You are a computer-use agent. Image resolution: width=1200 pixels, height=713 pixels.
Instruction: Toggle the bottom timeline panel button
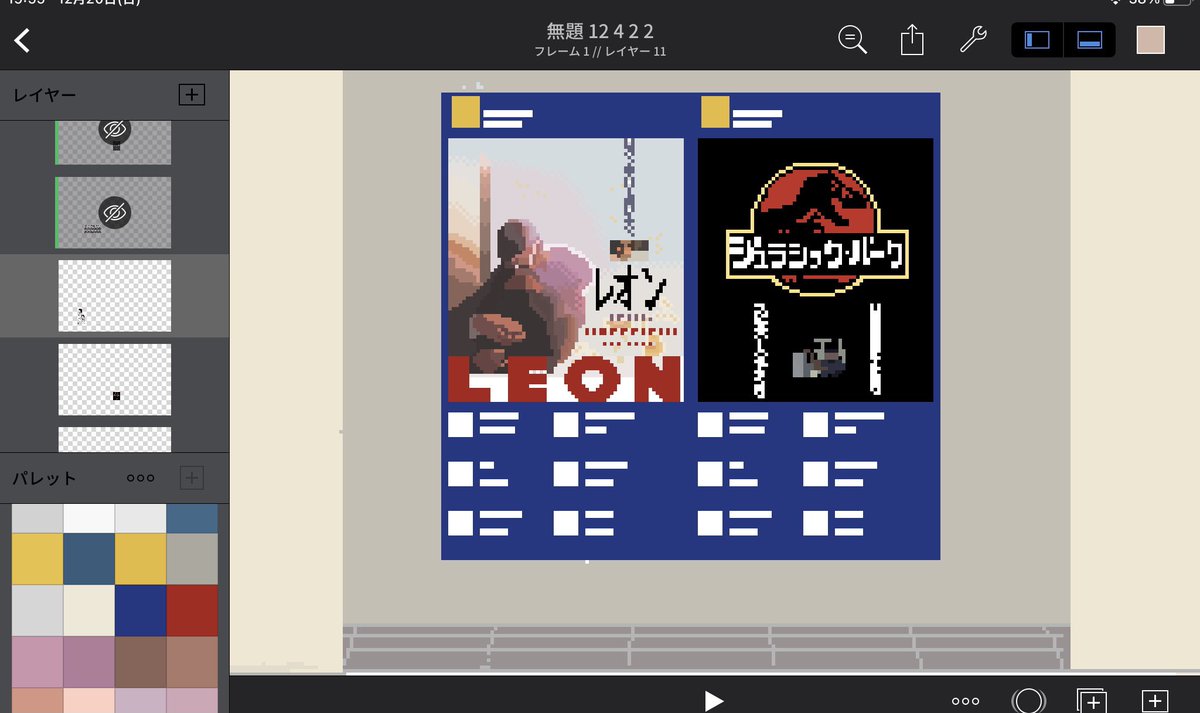tap(1089, 40)
